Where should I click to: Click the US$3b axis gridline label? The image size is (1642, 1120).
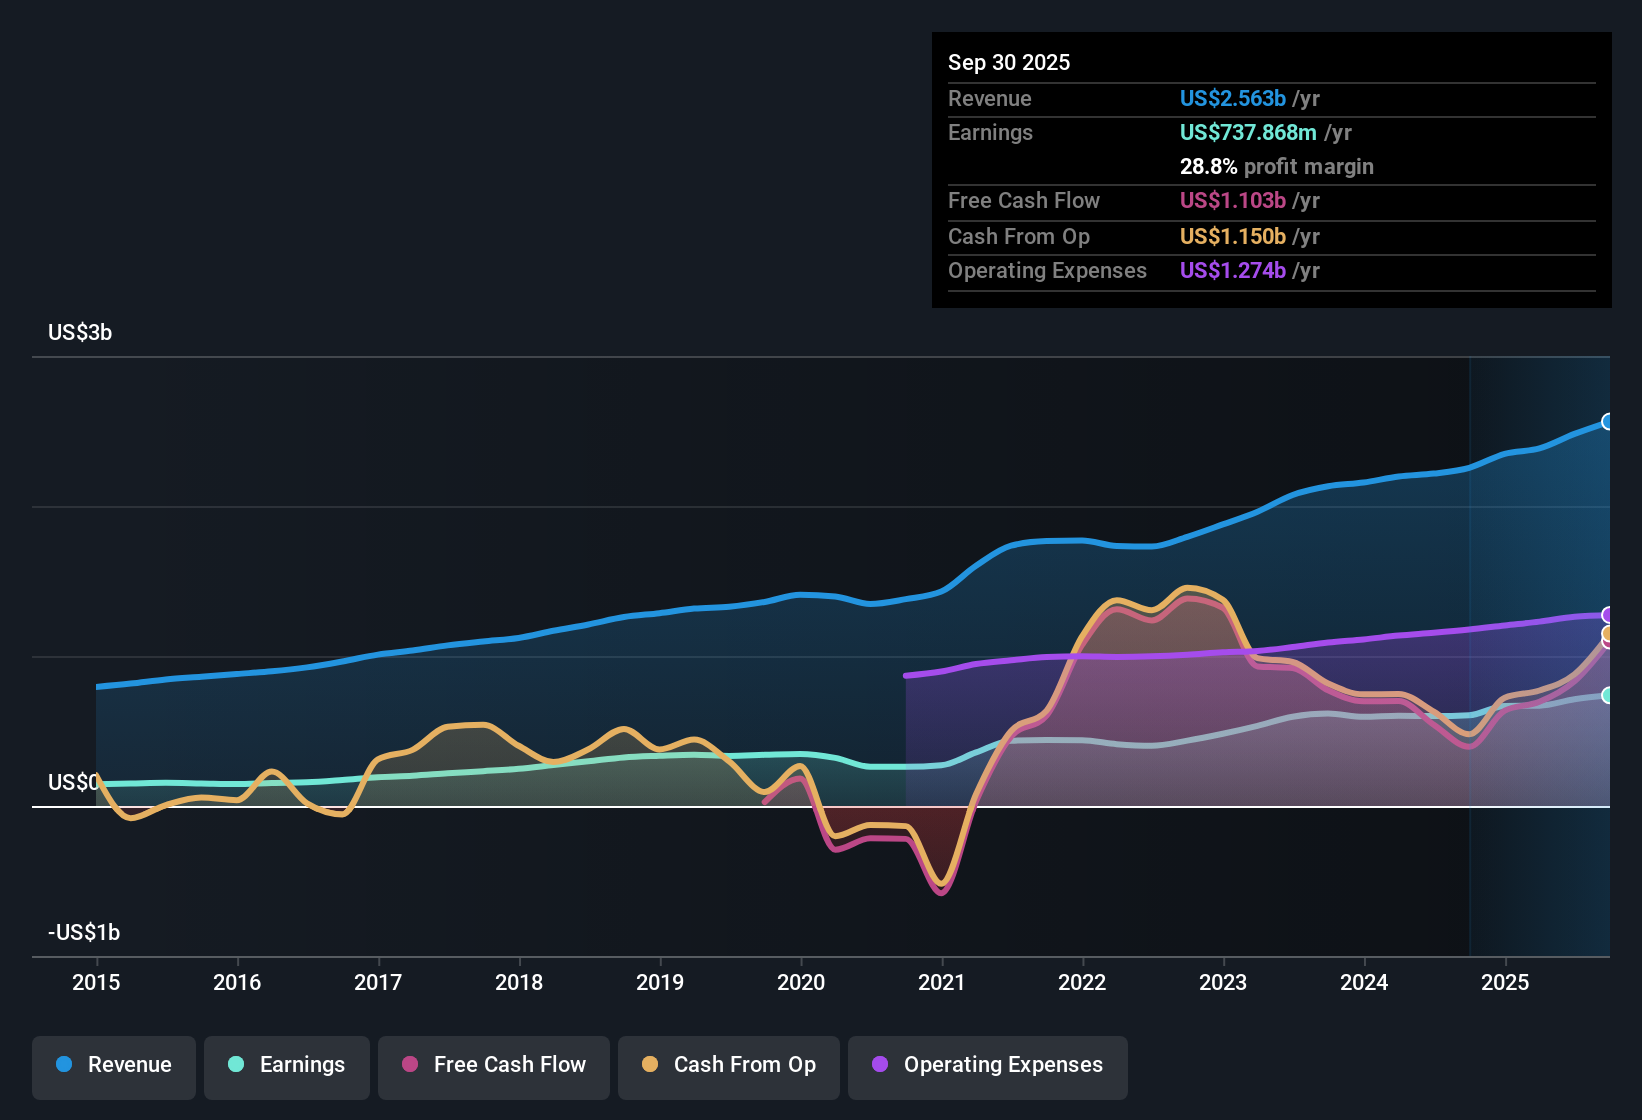click(x=80, y=332)
